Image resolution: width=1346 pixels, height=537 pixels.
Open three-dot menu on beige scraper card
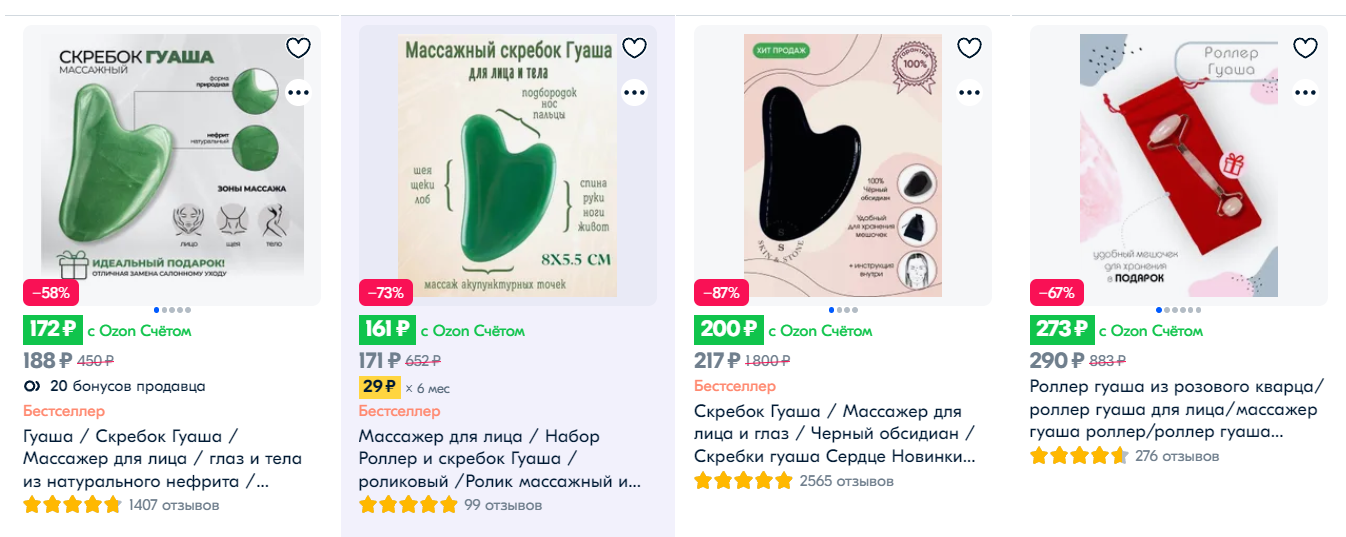coord(634,93)
